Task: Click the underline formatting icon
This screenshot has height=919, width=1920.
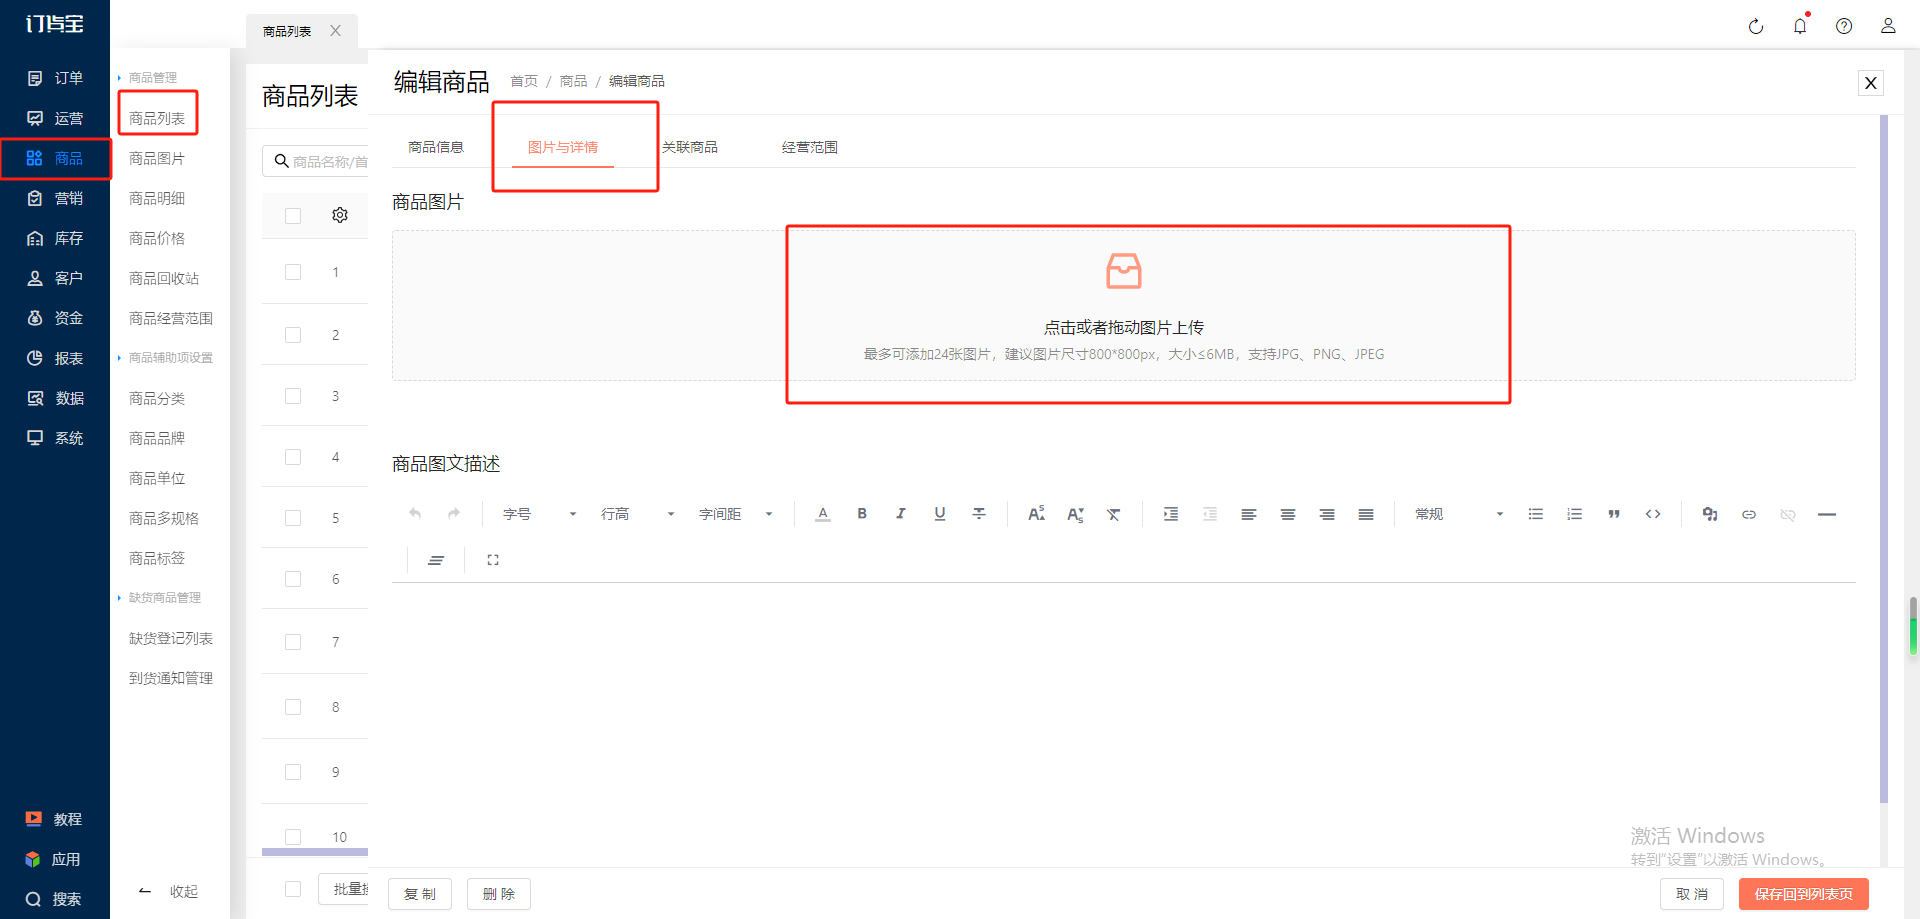Action: [x=940, y=514]
